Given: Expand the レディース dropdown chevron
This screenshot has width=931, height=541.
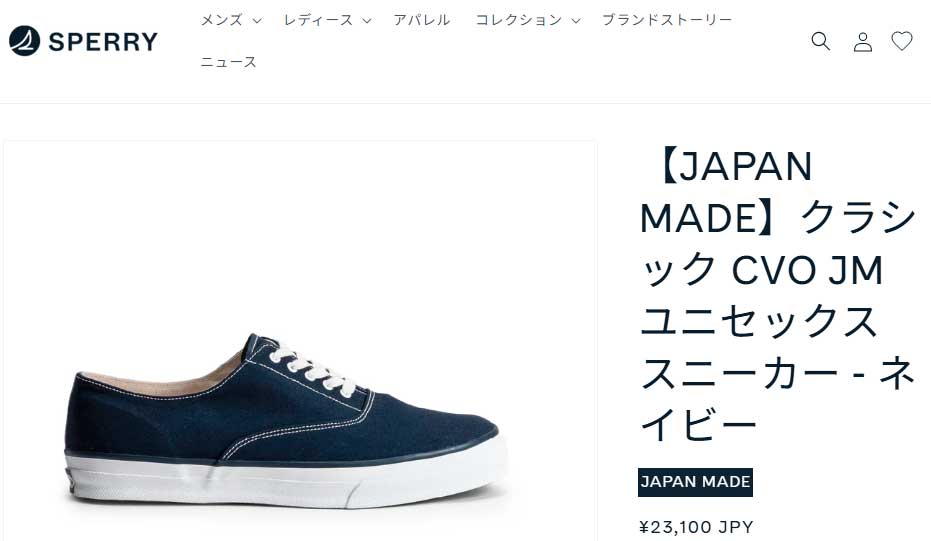Looking at the screenshot, I should (x=367, y=21).
